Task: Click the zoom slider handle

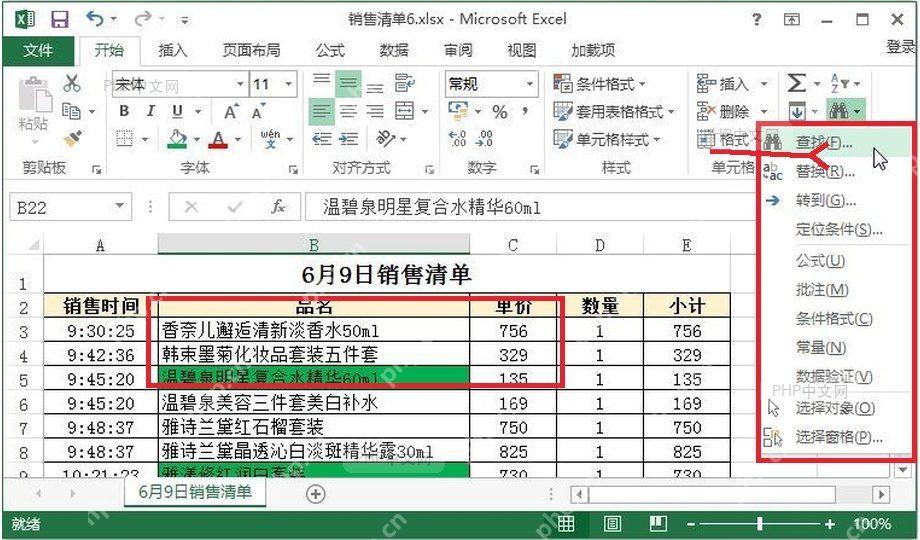Action: [760, 523]
